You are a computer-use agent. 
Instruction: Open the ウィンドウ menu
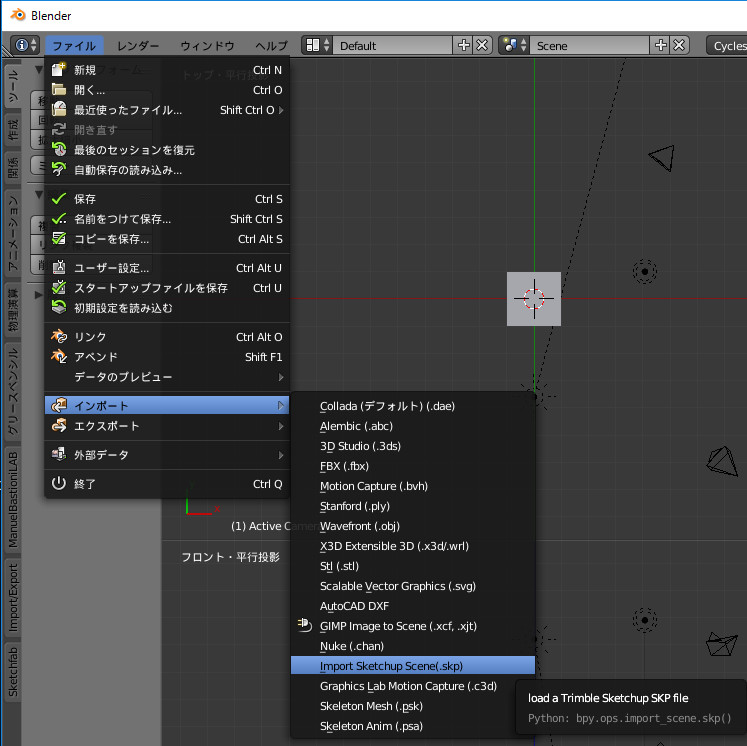tap(207, 46)
